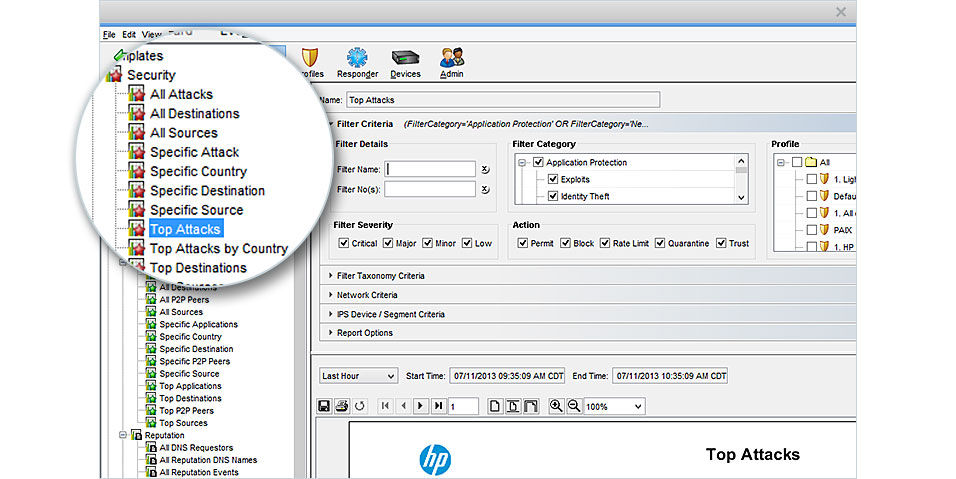The image size is (956, 479).
Task: Zoom out with magnifier minus icon
Action: pos(574,406)
